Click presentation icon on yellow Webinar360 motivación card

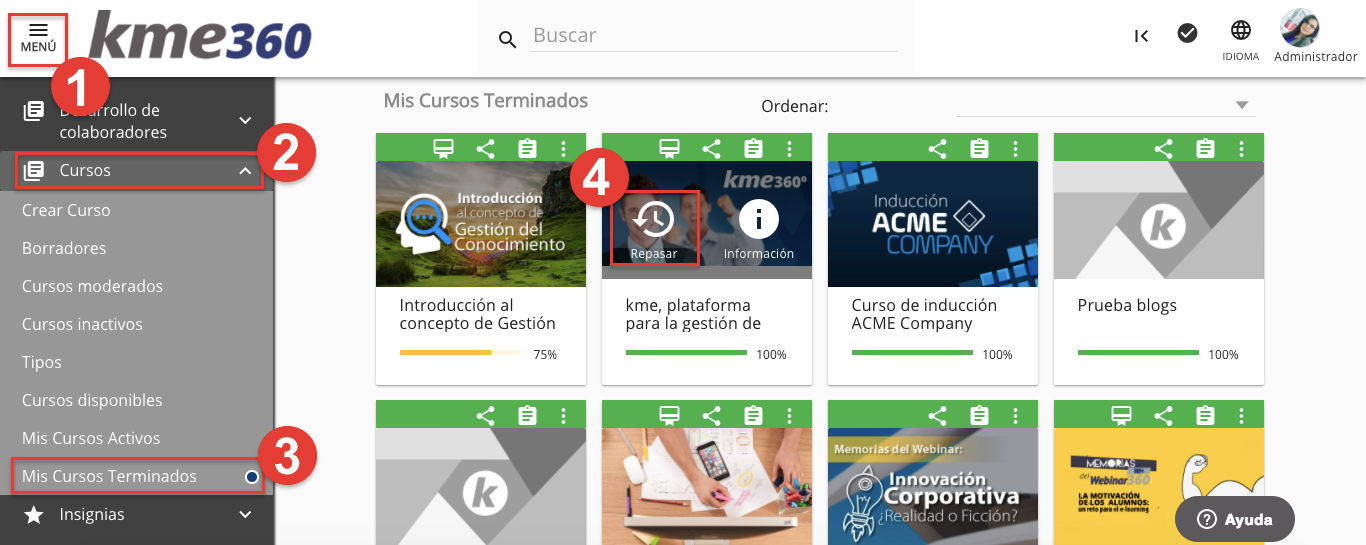[1121, 415]
